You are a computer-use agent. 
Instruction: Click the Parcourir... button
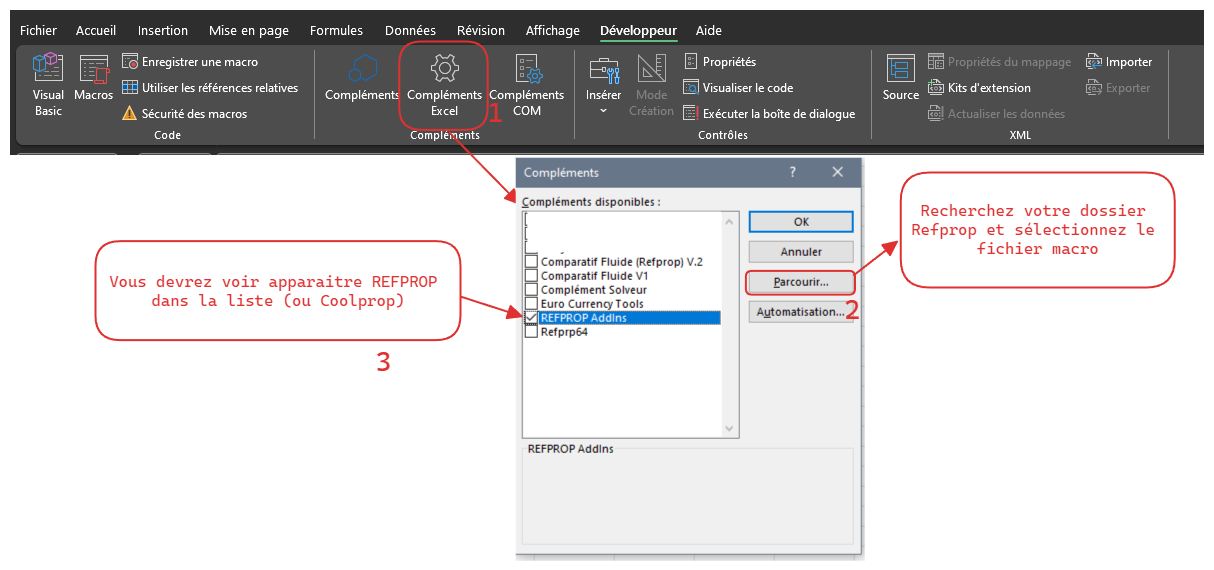pos(801,282)
